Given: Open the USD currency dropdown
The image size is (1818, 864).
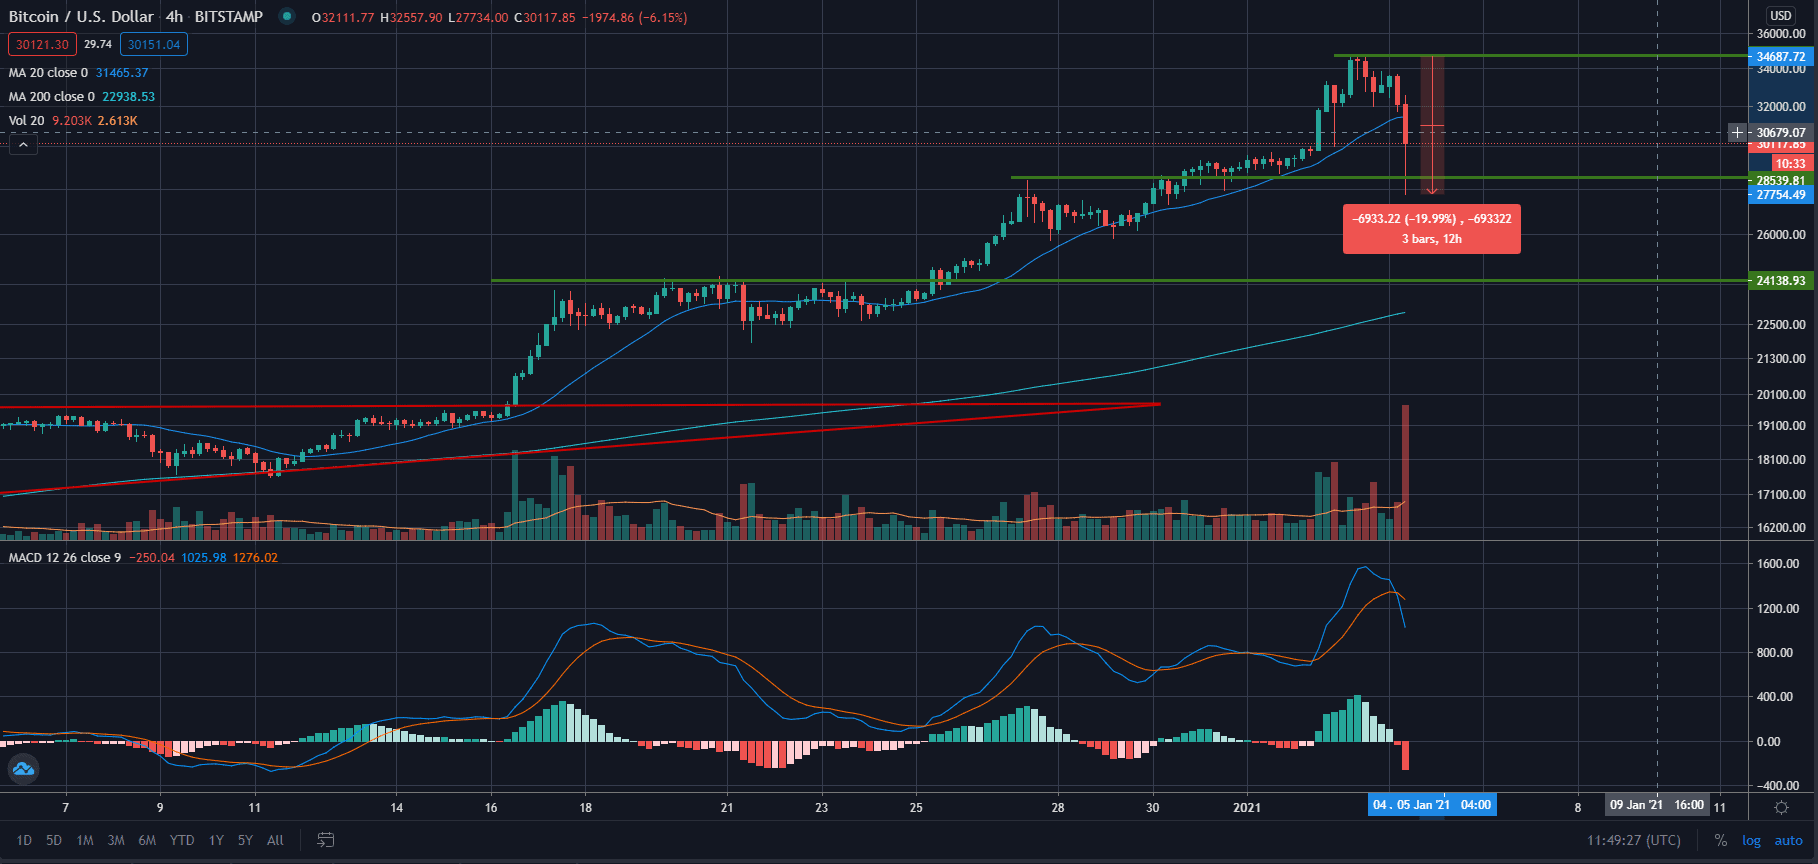Looking at the screenshot, I should point(1780,15).
